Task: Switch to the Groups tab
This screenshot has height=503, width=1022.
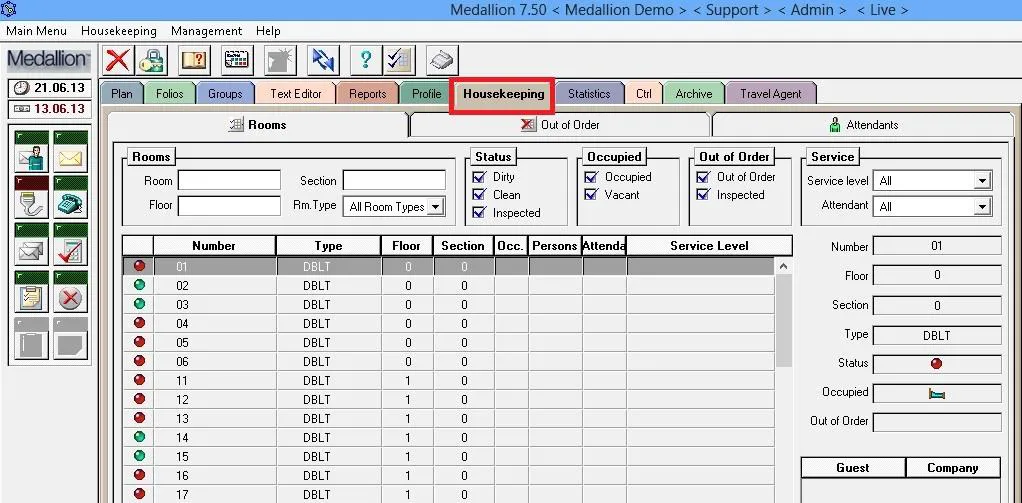Action: coord(225,94)
